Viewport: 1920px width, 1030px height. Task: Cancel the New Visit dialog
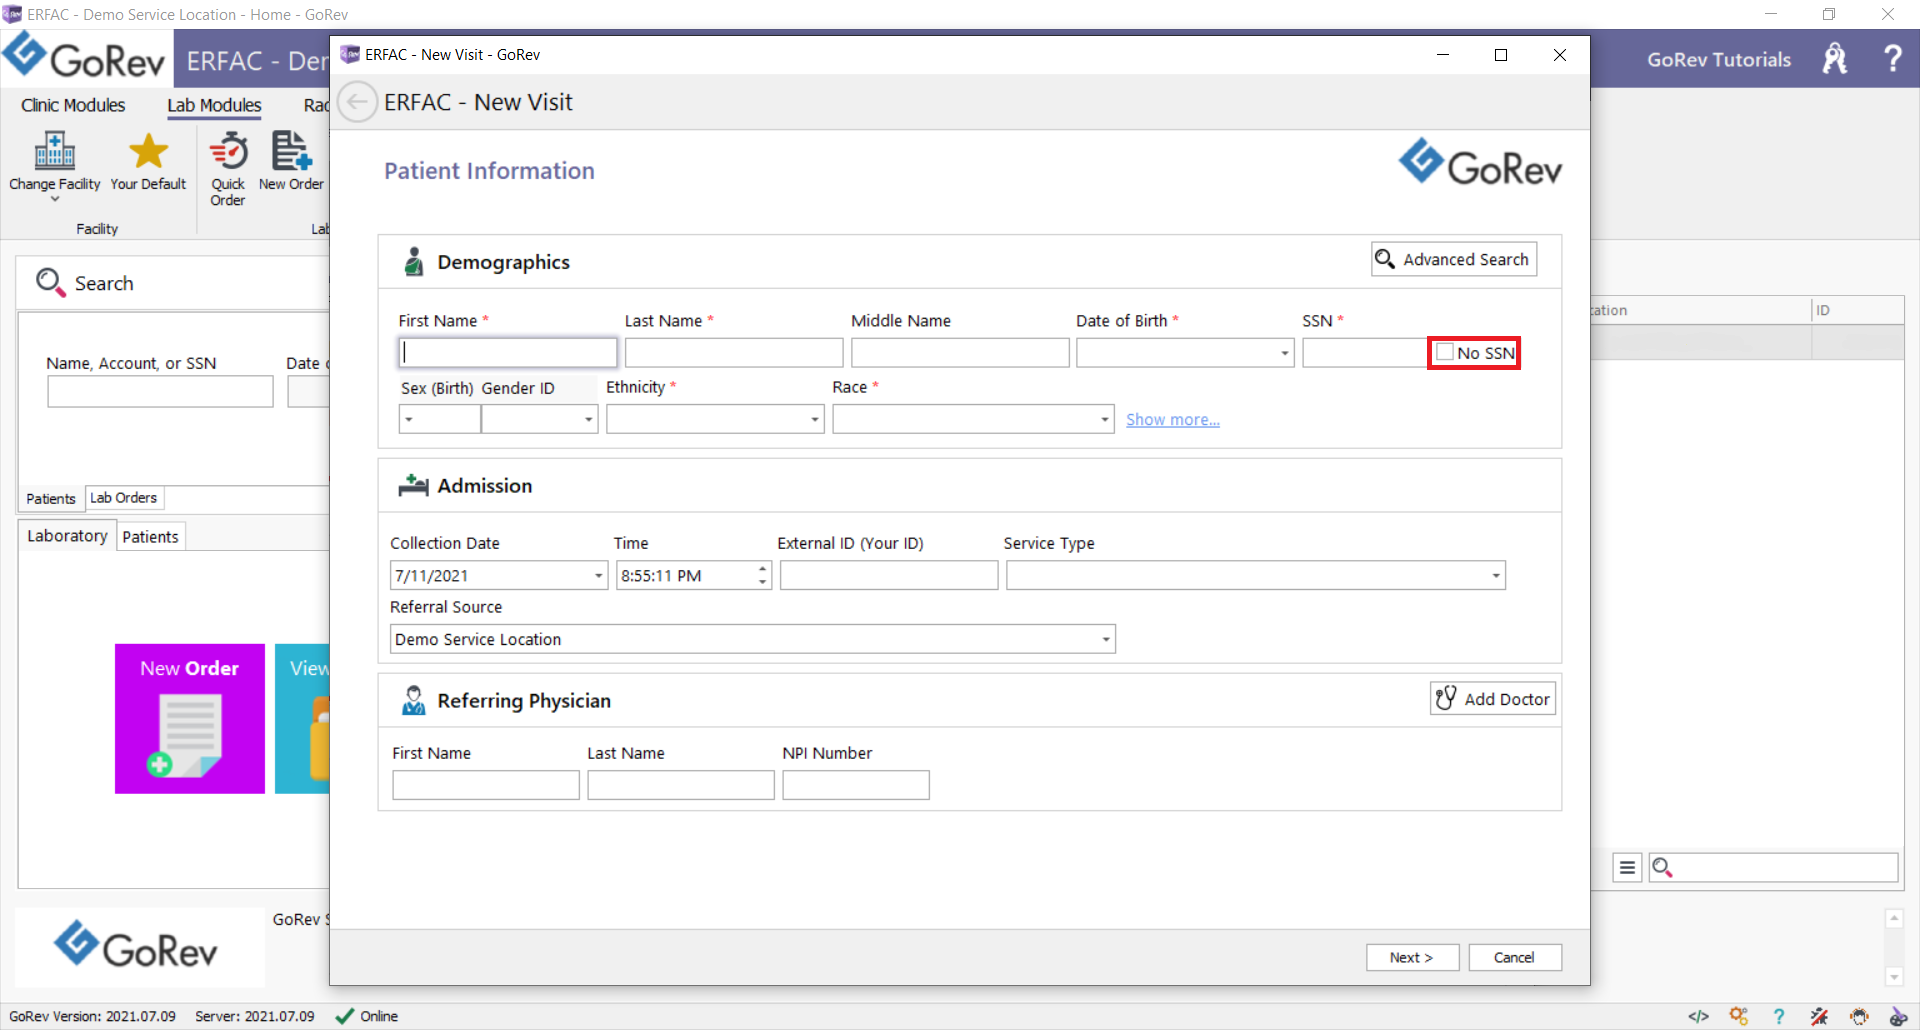1514,957
